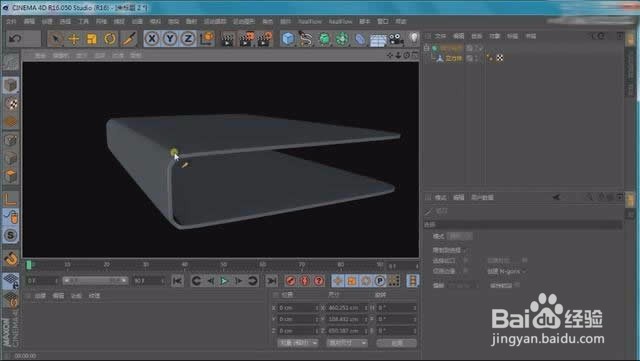Image resolution: width=640 pixels, height=361 pixels.
Task: Open the 对象(相对) coordinate dropdown
Action: click(298, 343)
